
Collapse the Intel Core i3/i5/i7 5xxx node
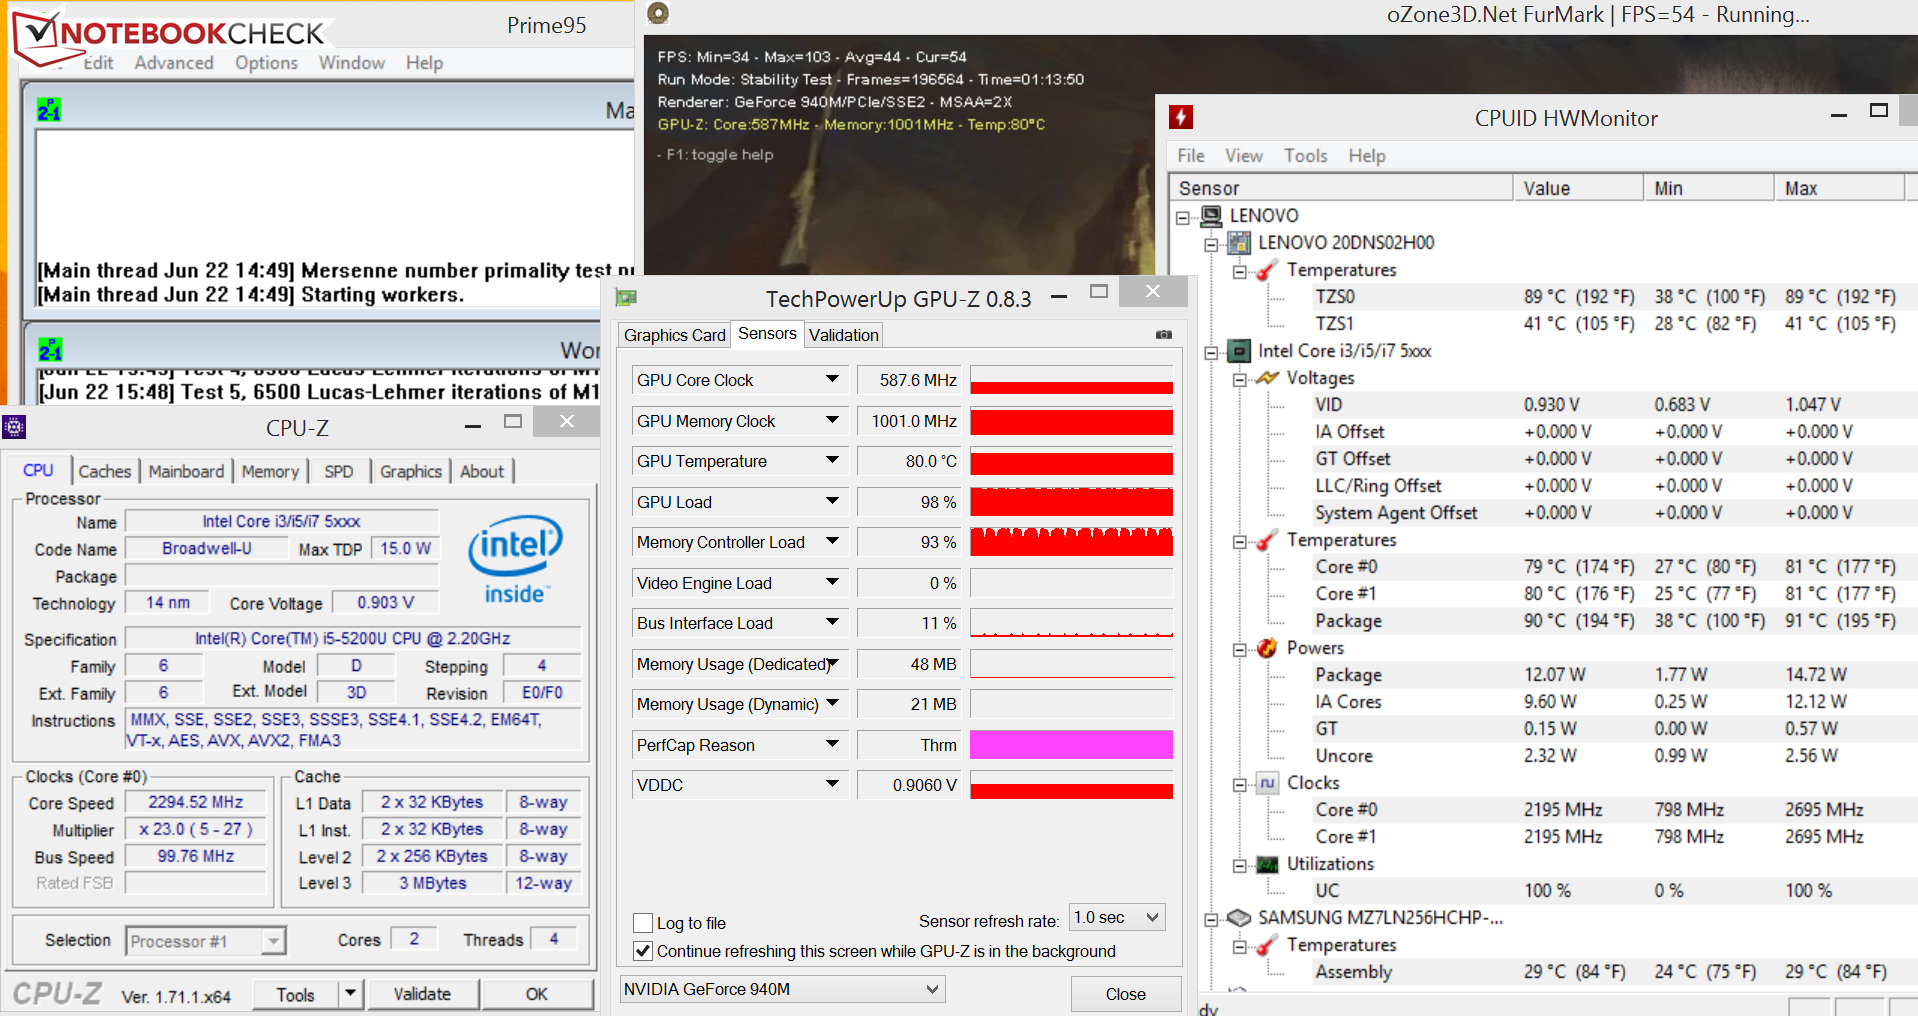coord(1211,352)
